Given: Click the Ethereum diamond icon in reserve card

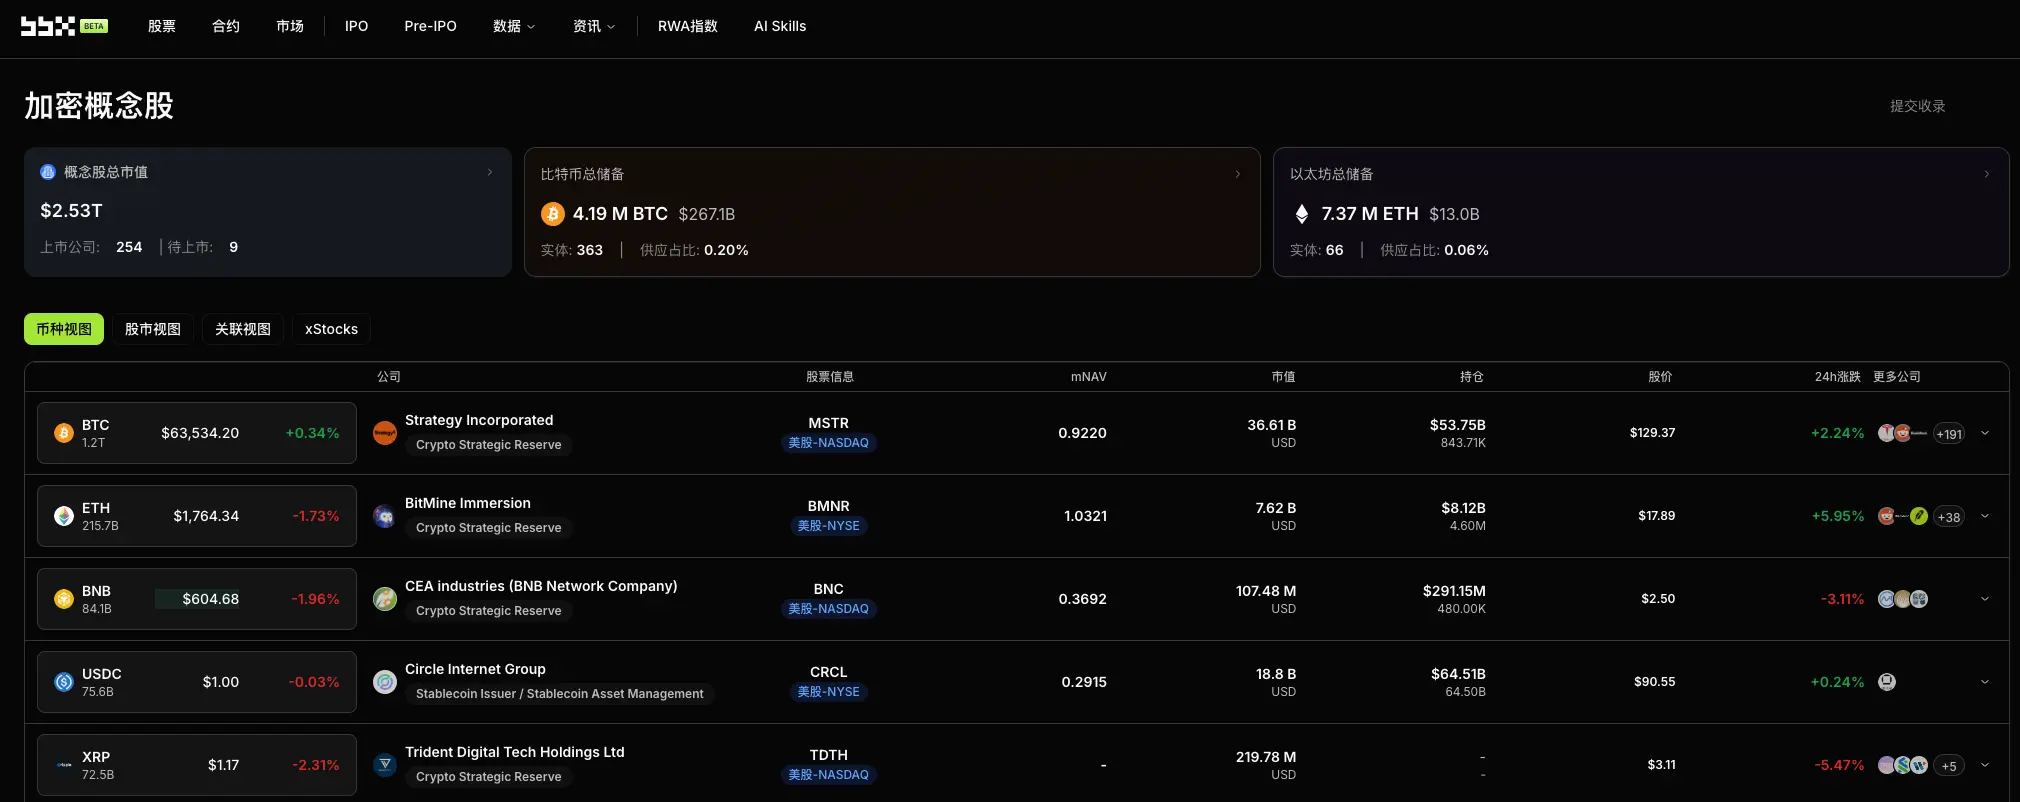Looking at the screenshot, I should coord(1301,214).
